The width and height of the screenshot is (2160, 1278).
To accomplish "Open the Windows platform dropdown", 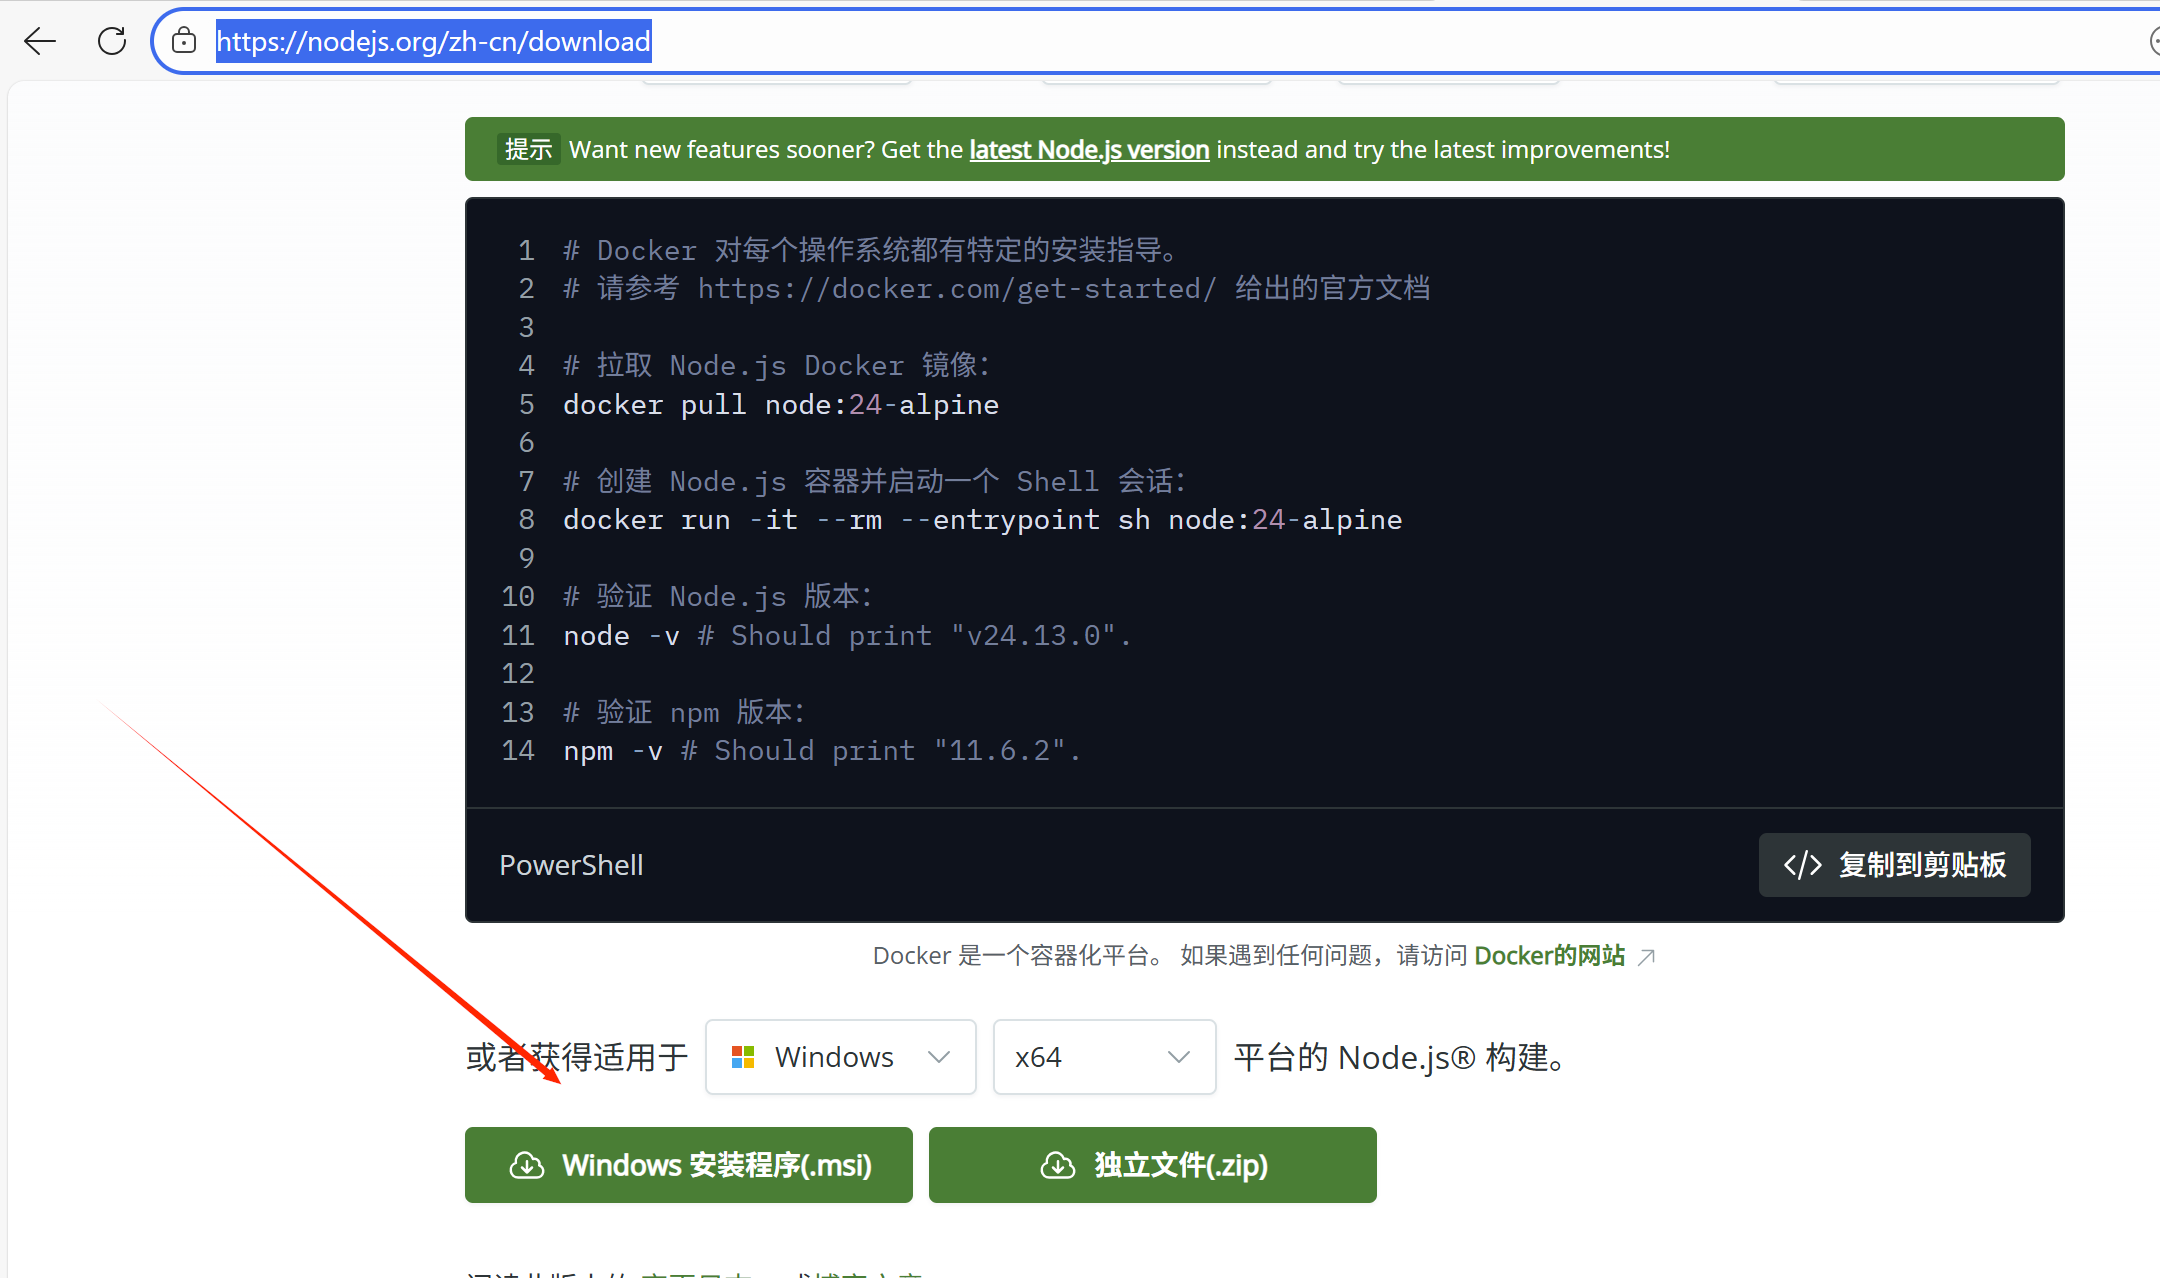I will point(840,1057).
